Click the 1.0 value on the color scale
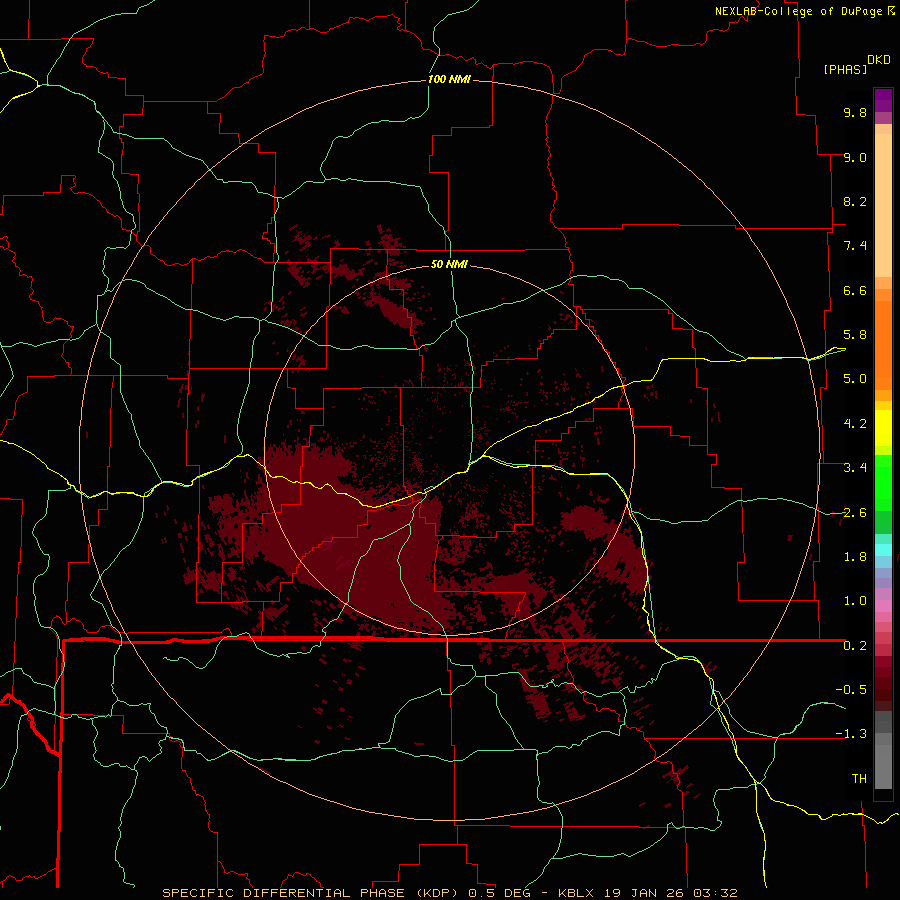Screen dimensions: 900x900 855,601
